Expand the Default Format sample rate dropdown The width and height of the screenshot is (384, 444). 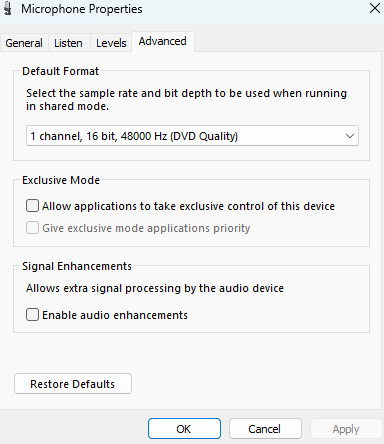192,136
